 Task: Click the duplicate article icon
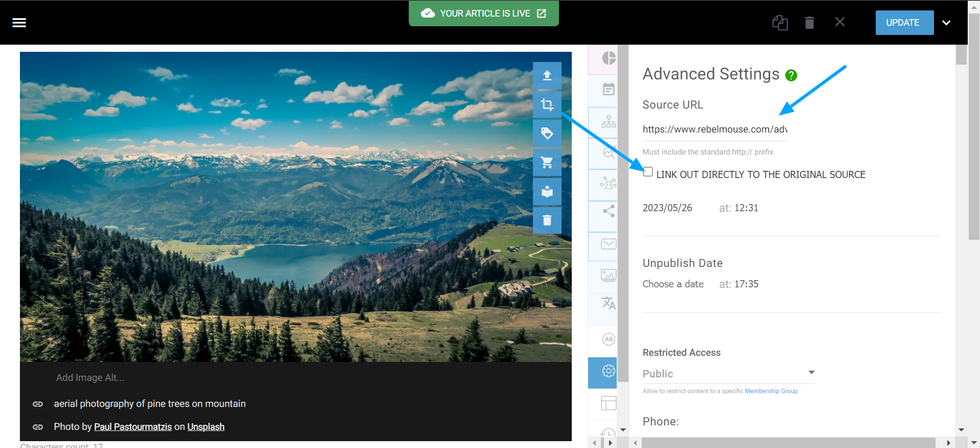pyautogui.click(x=780, y=22)
